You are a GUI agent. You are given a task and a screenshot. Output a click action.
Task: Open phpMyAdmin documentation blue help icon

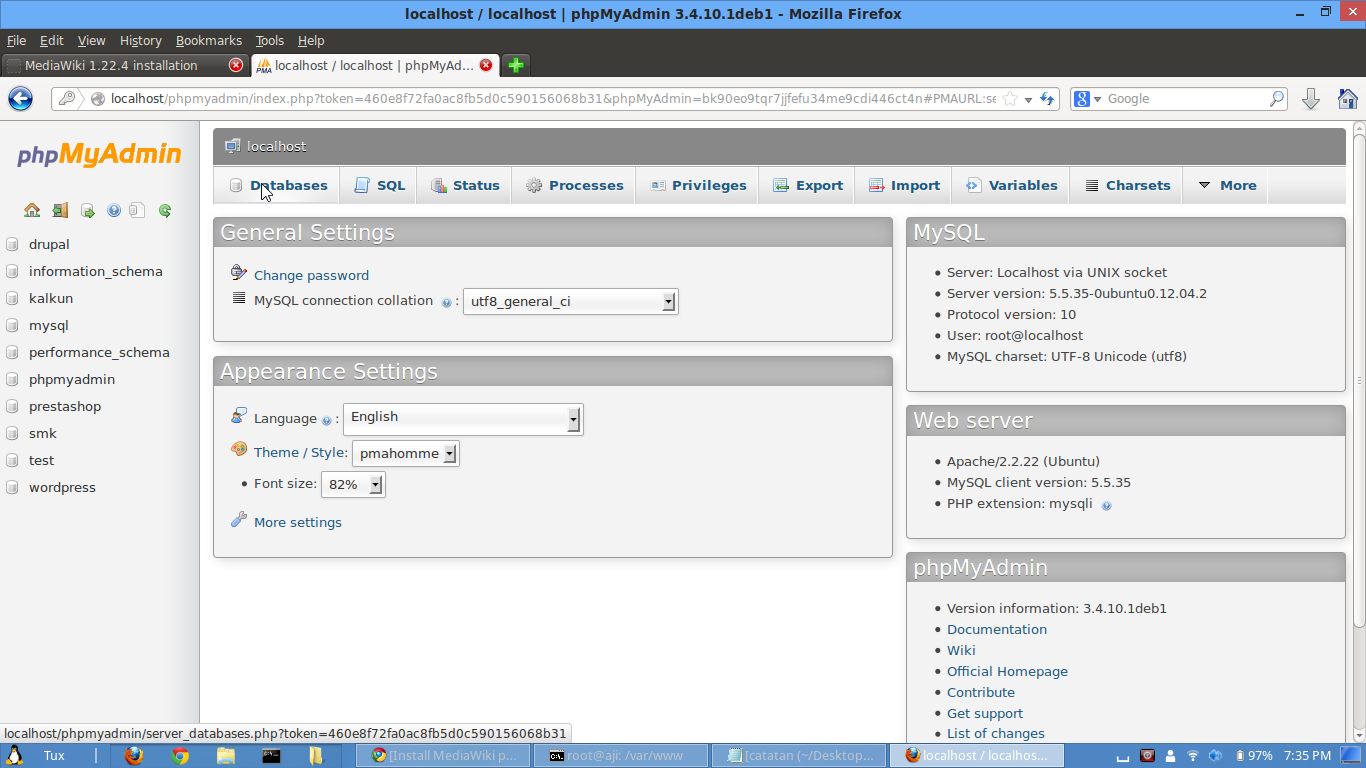pyautogui.click(x=113, y=210)
